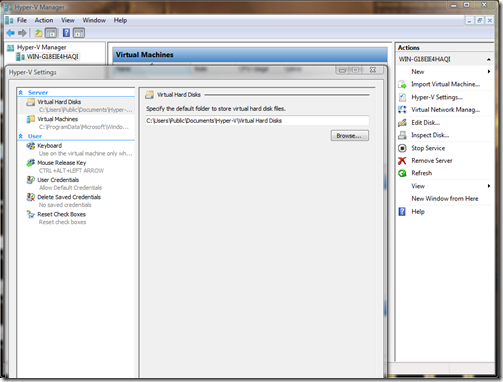Click Edit Disk... action
The image size is (503, 382).
click(425, 123)
